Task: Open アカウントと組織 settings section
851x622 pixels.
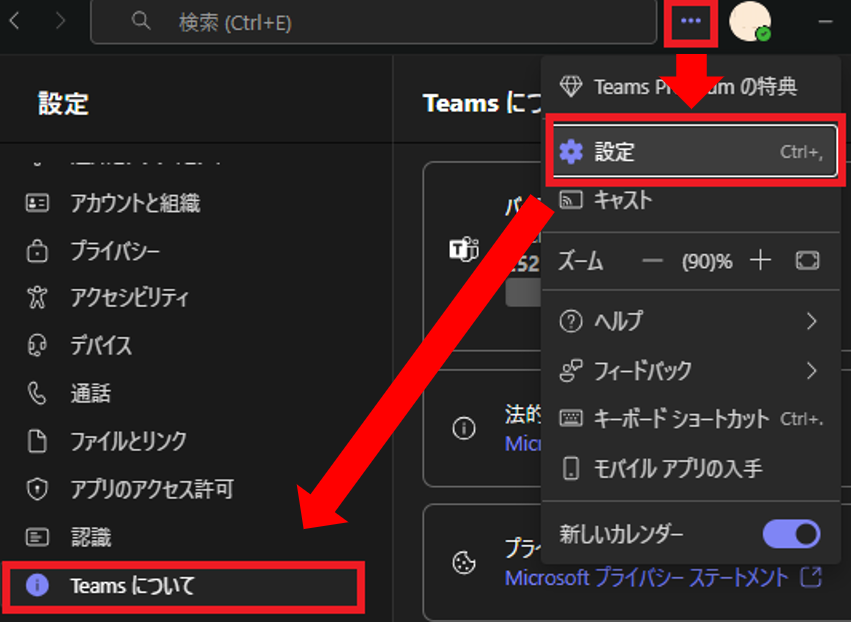Action: tap(135, 203)
